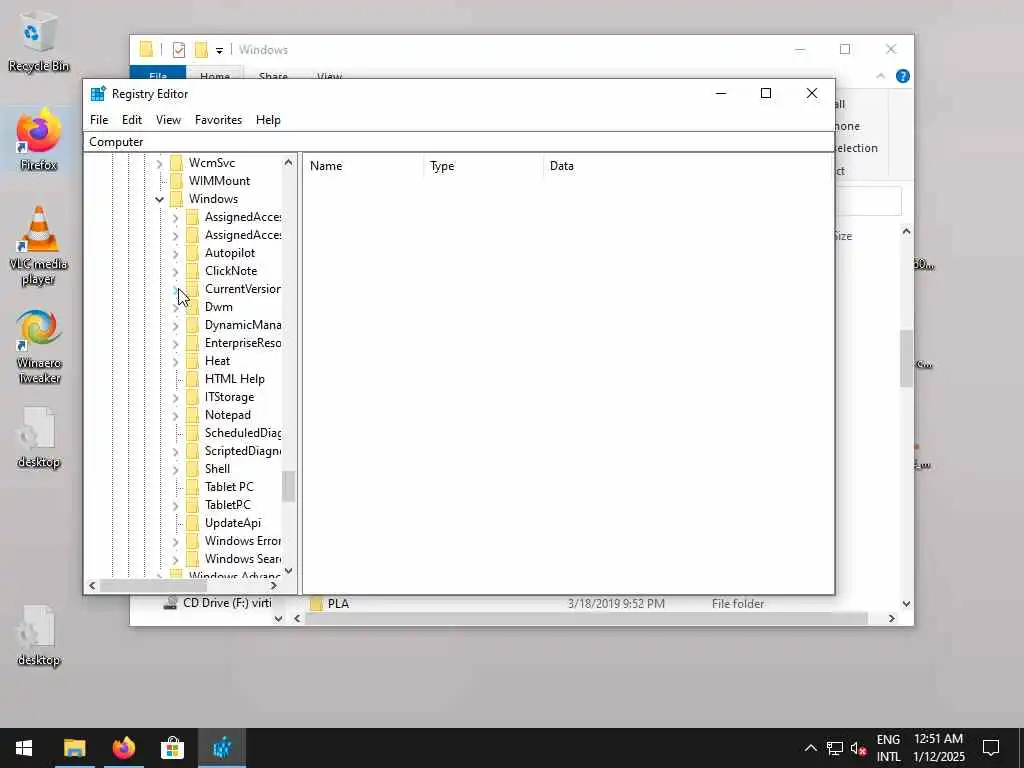Collapse the Explorer ribbon with the caret

pos(880,76)
